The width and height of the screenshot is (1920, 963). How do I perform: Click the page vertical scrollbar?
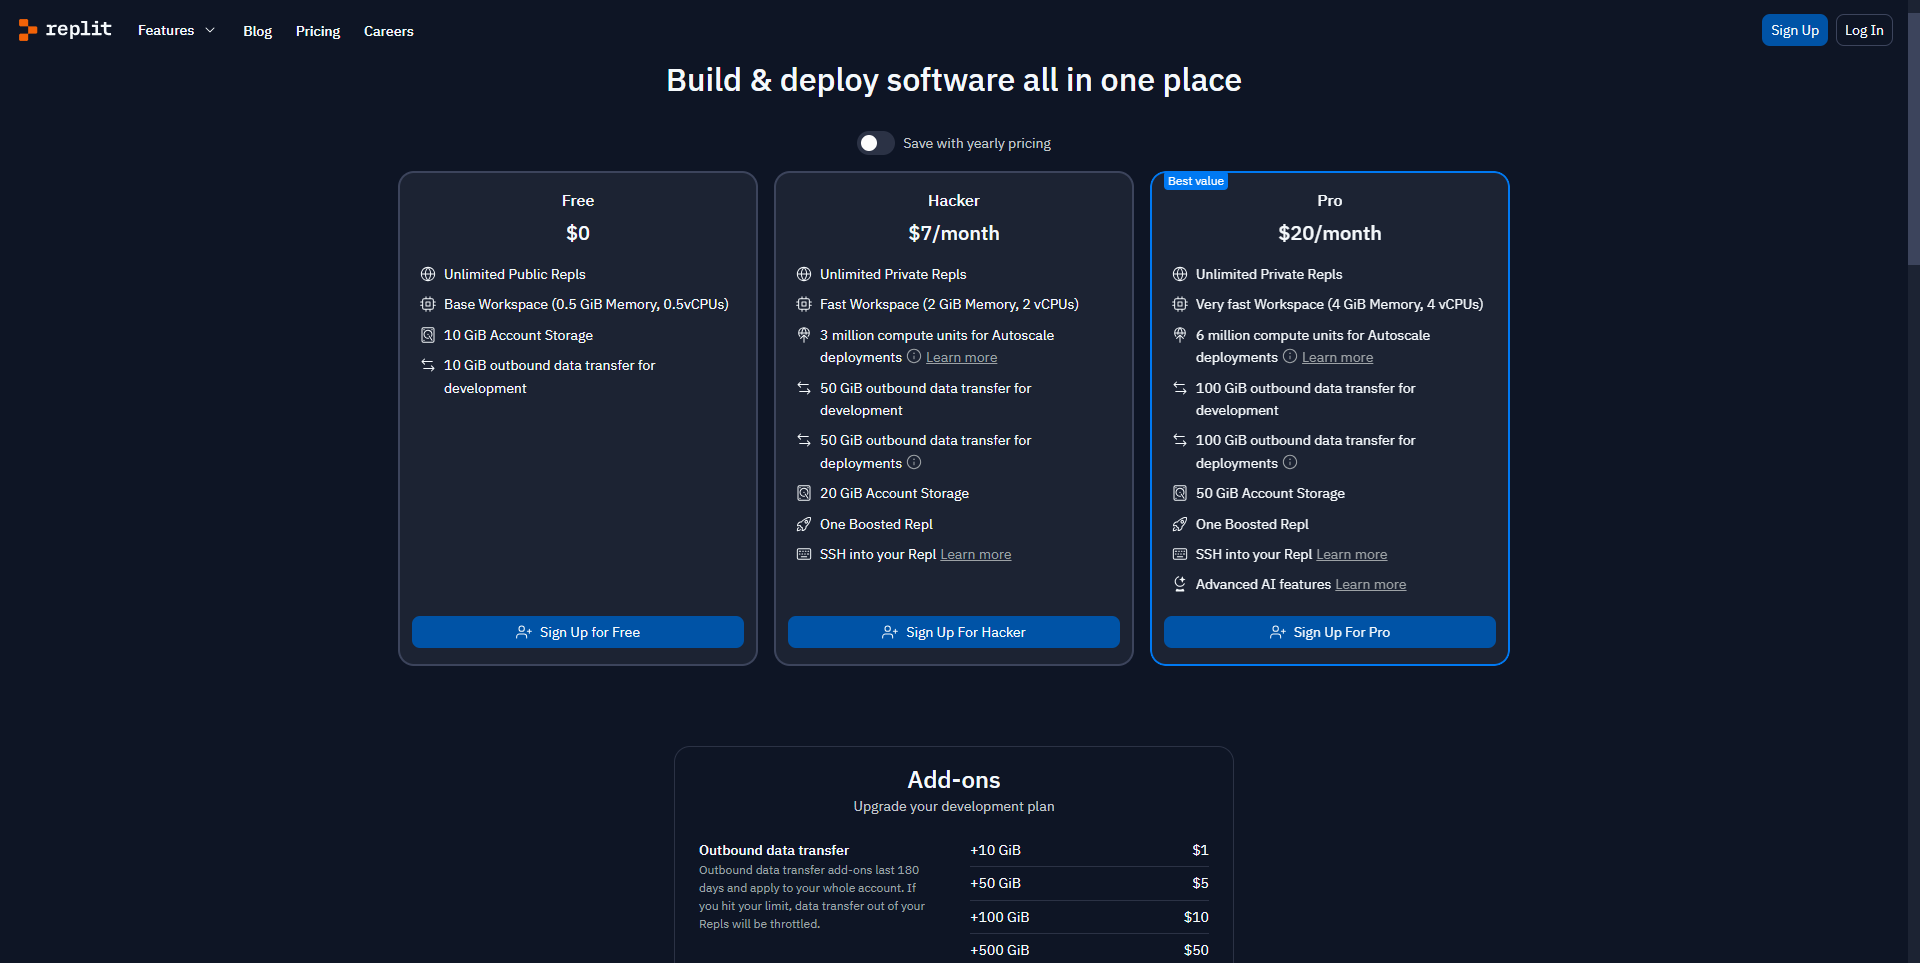click(x=1913, y=140)
